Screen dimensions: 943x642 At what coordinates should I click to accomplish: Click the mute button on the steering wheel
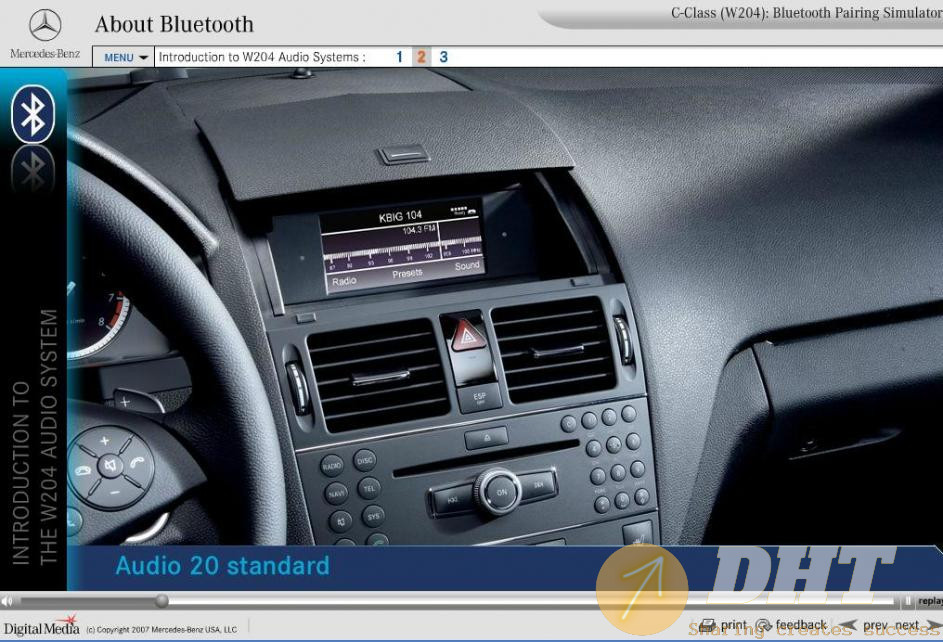click(109, 466)
